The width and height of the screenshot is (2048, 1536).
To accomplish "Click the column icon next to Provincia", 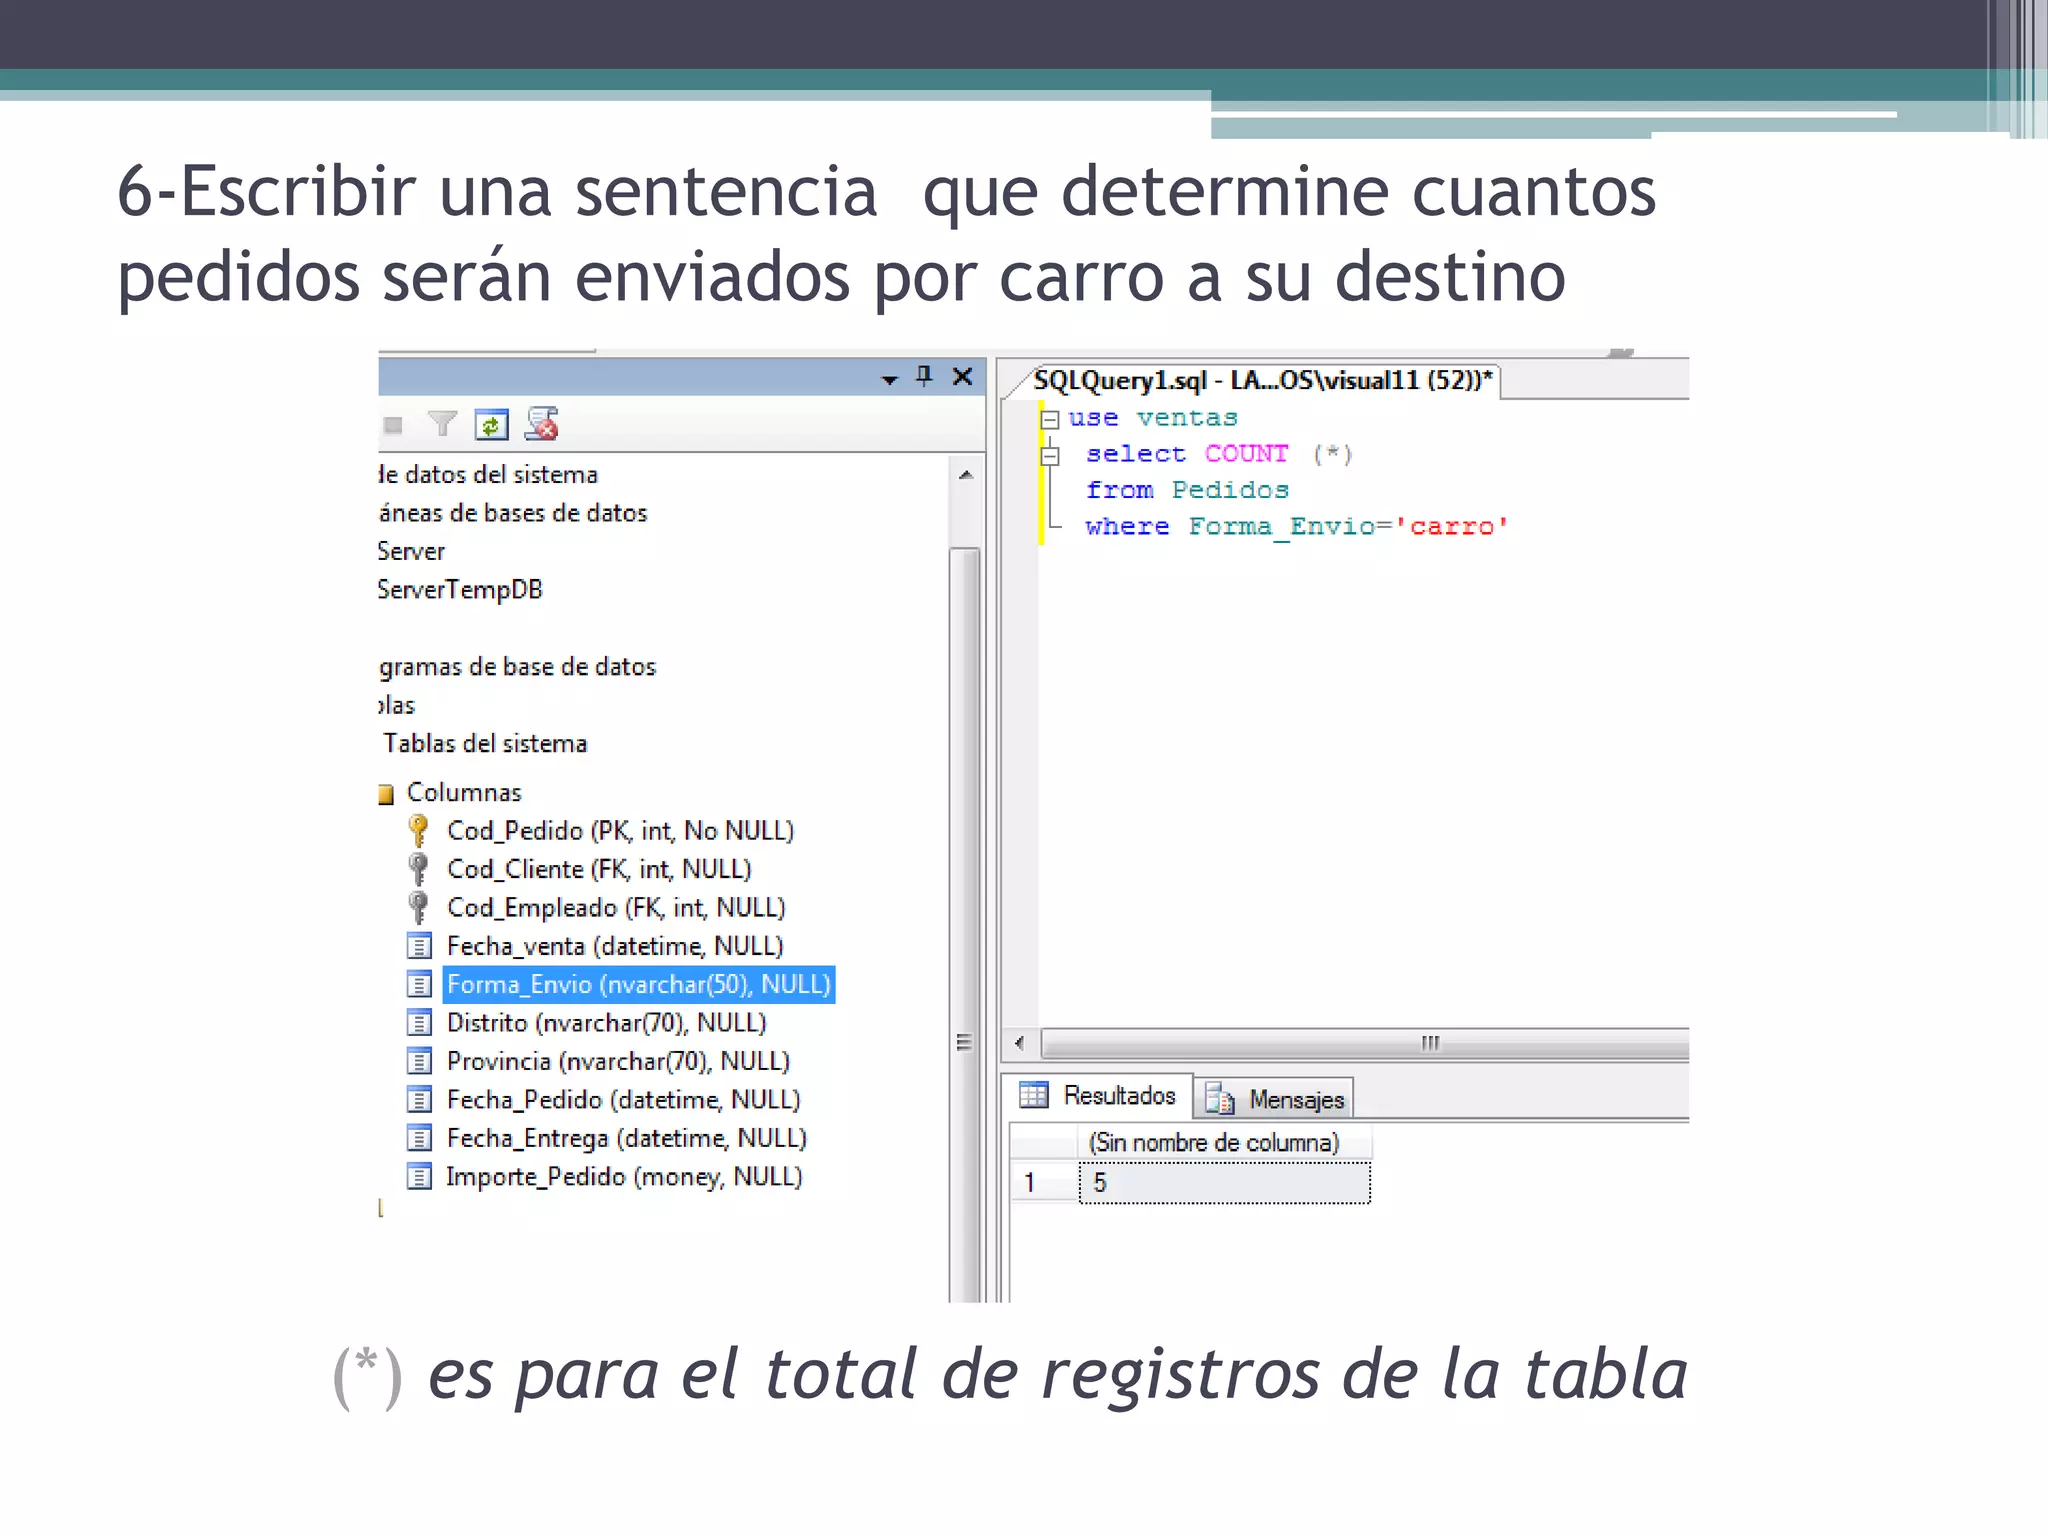I will point(419,1061).
